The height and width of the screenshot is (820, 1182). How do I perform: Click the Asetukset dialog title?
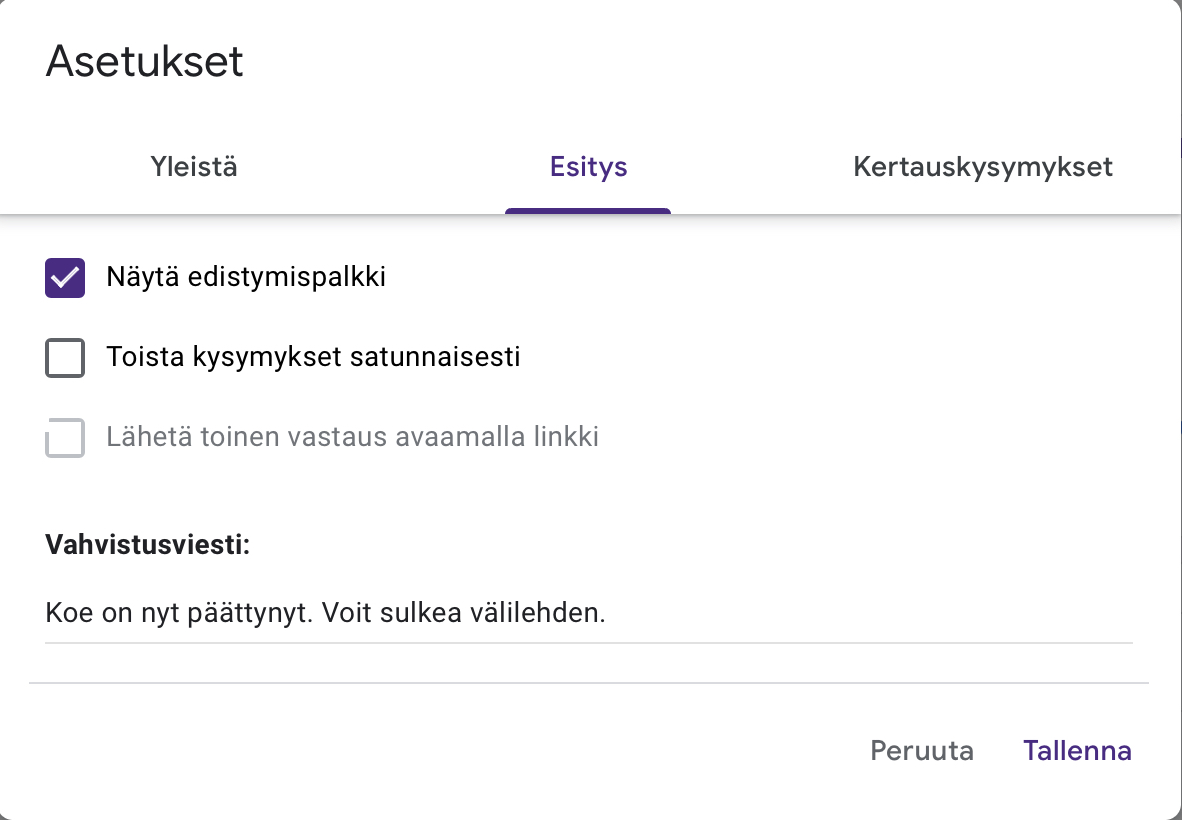click(145, 62)
